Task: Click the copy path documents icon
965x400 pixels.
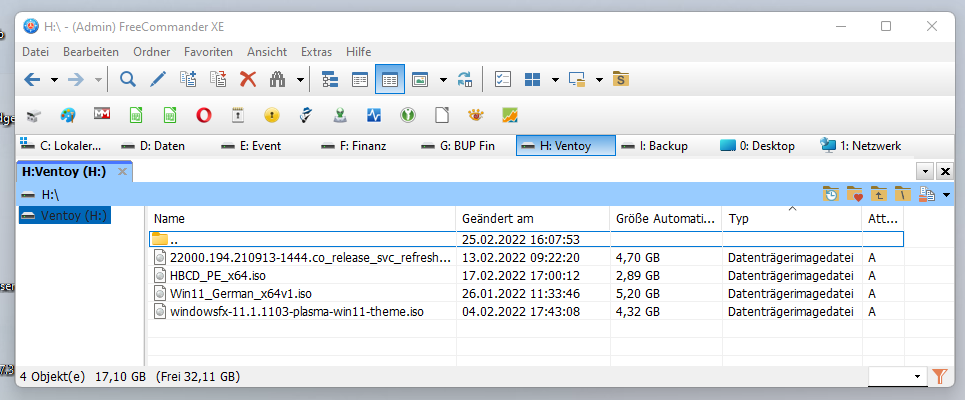Action: (x=927, y=194)
